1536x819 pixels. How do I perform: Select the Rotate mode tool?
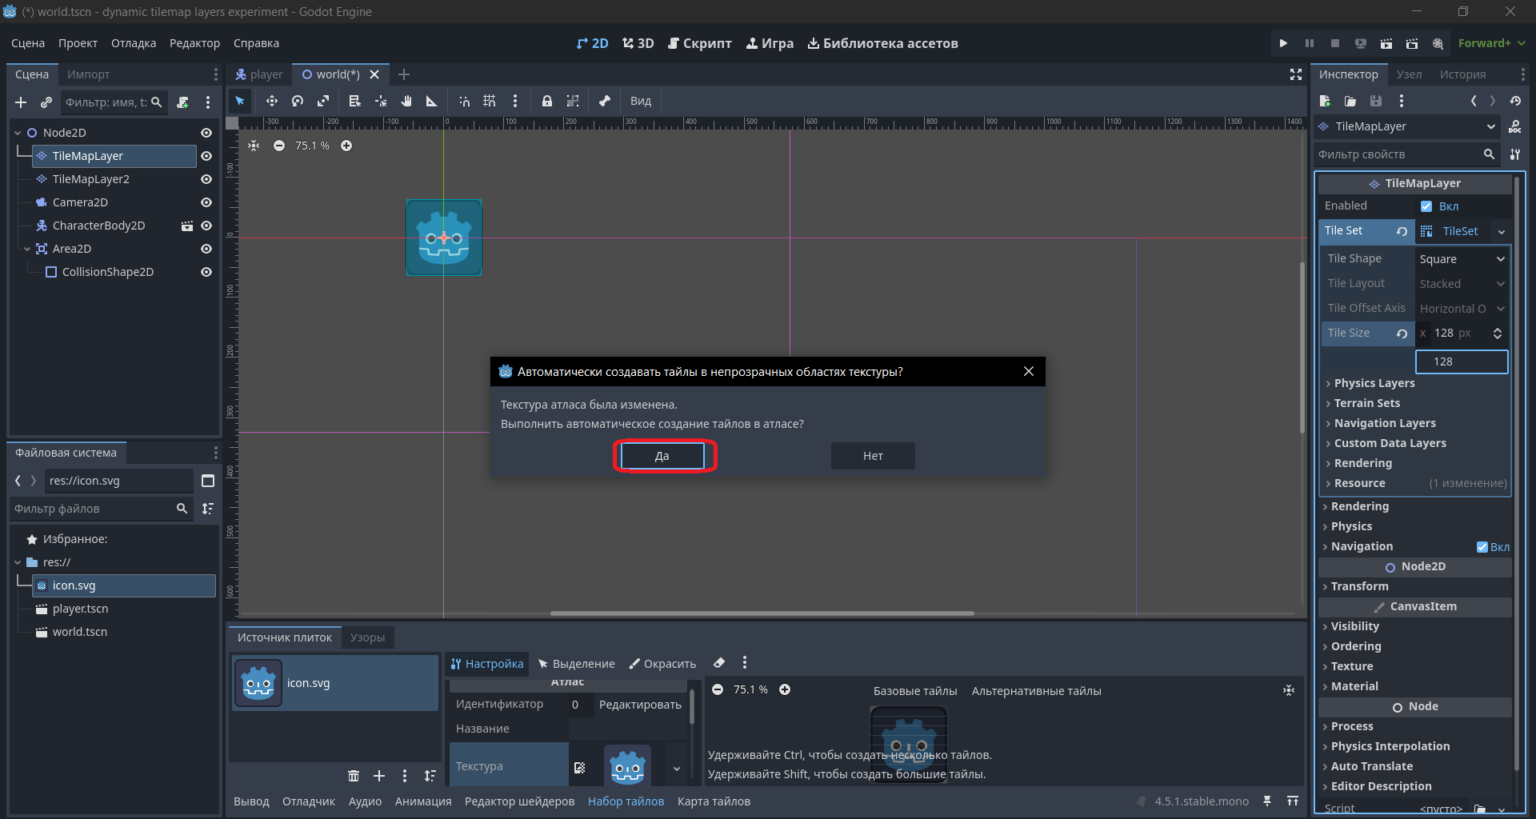pos(297,101)
